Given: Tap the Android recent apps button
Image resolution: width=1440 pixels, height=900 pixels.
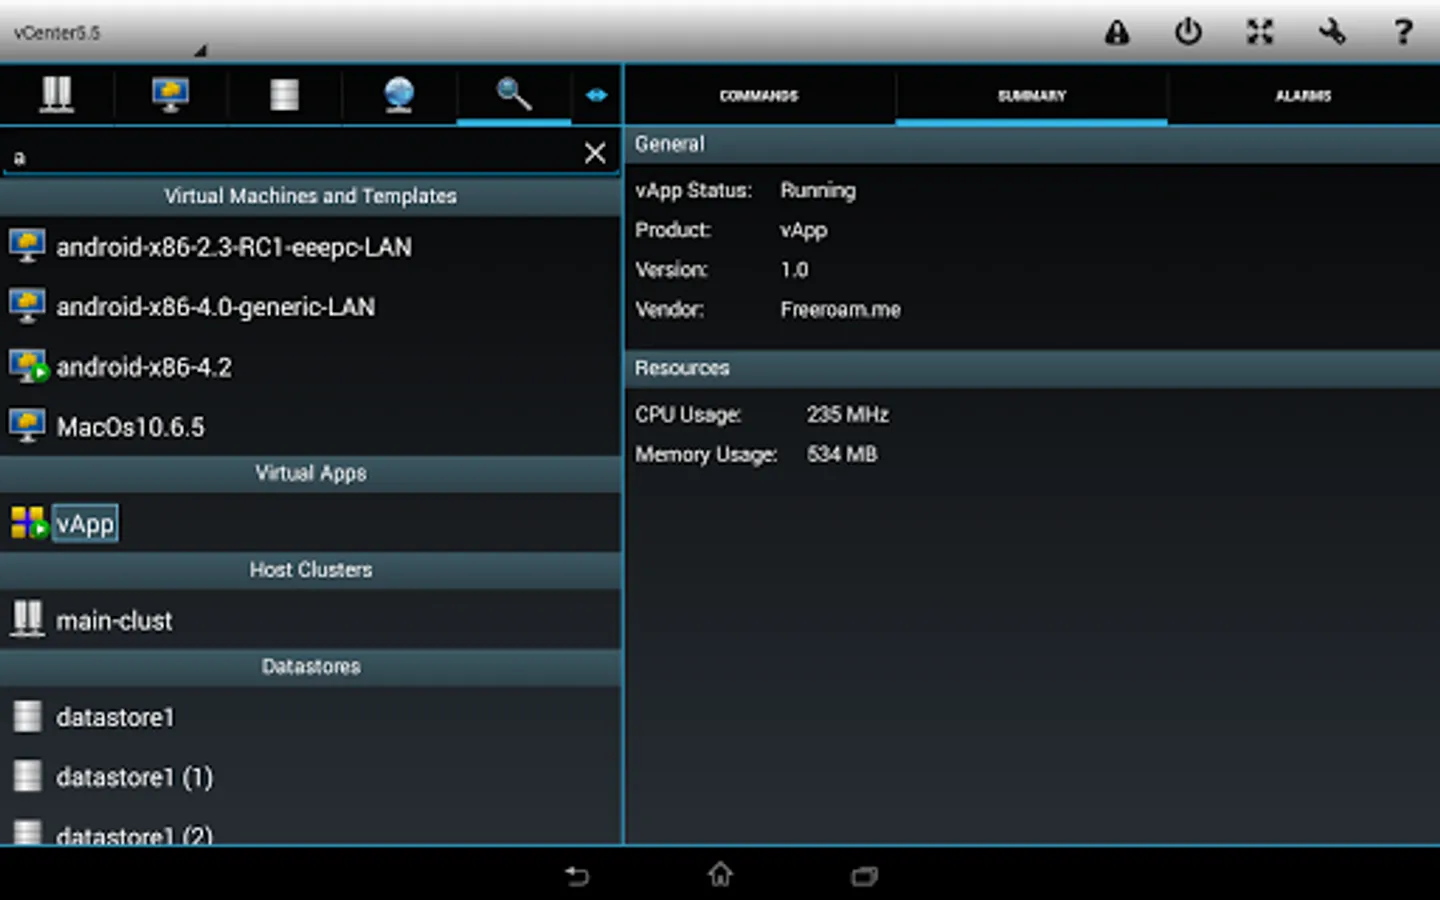Looking at the screenshot, I should click(x=864, y=876).
